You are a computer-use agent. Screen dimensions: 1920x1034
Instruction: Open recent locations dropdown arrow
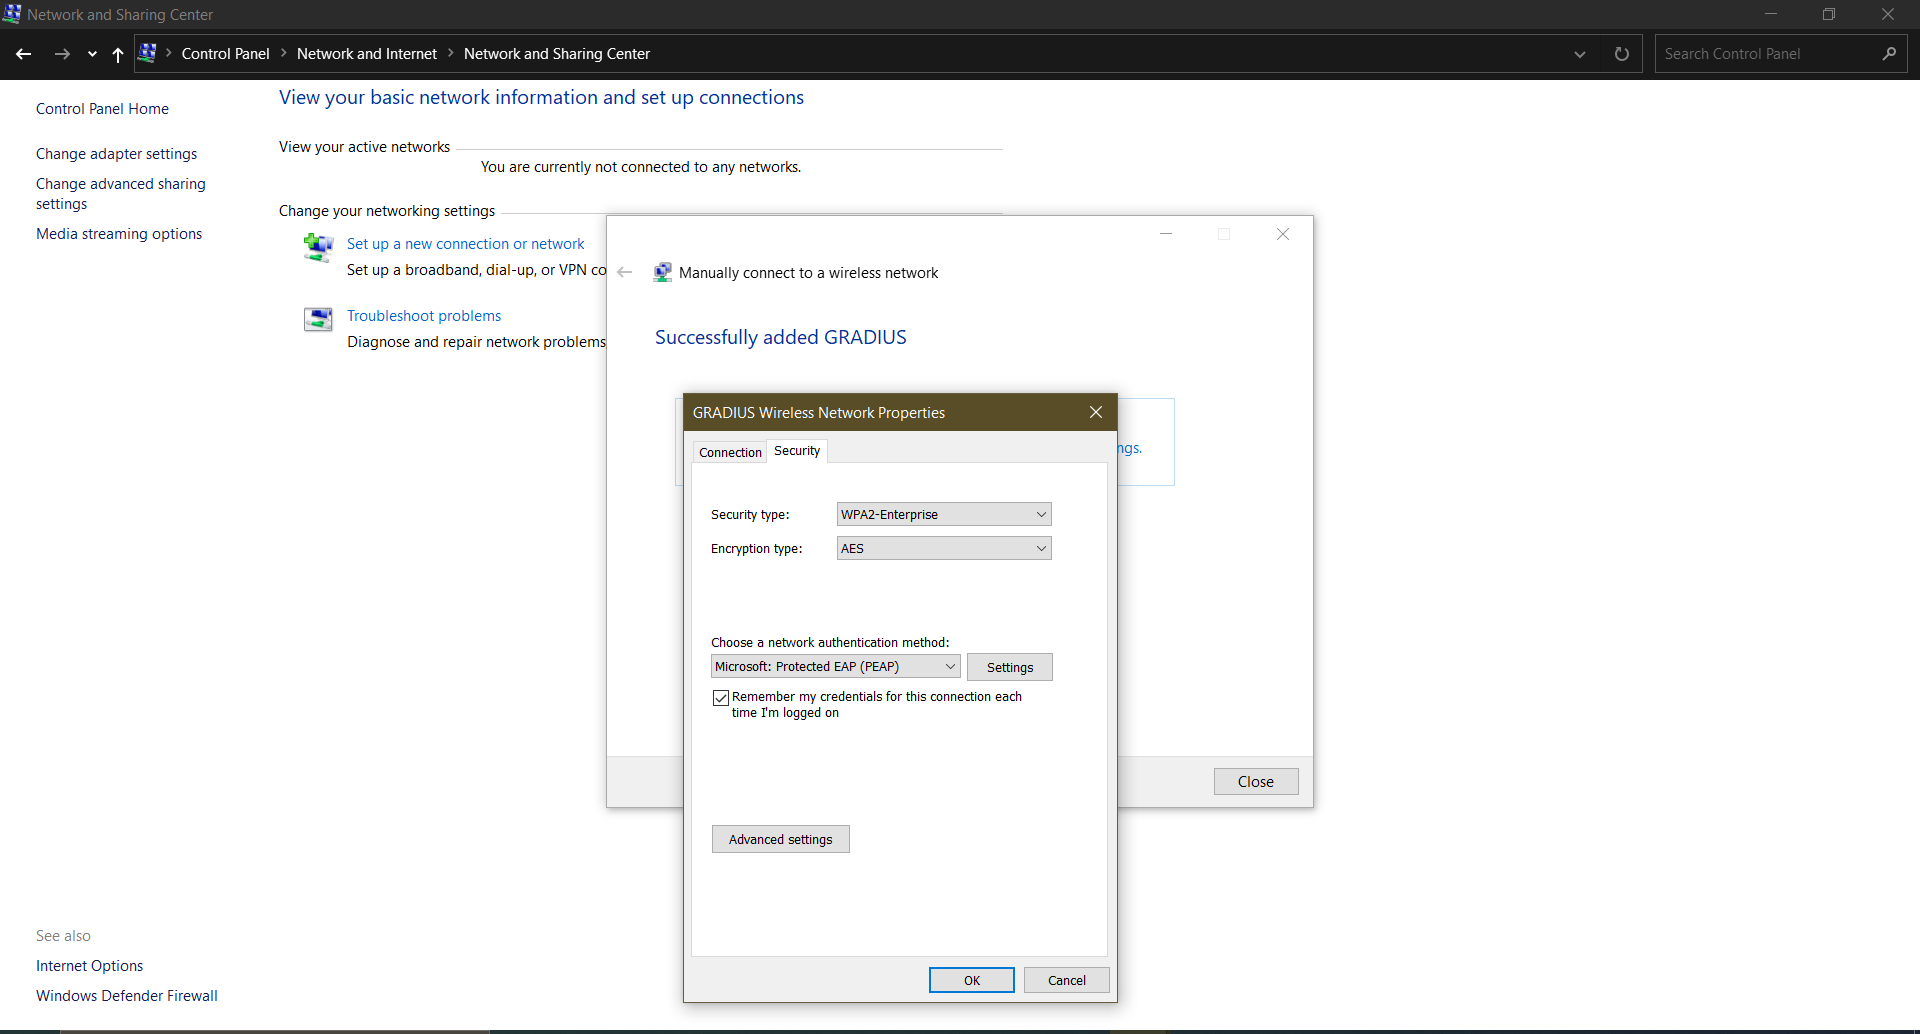click(x=92, y=54)
